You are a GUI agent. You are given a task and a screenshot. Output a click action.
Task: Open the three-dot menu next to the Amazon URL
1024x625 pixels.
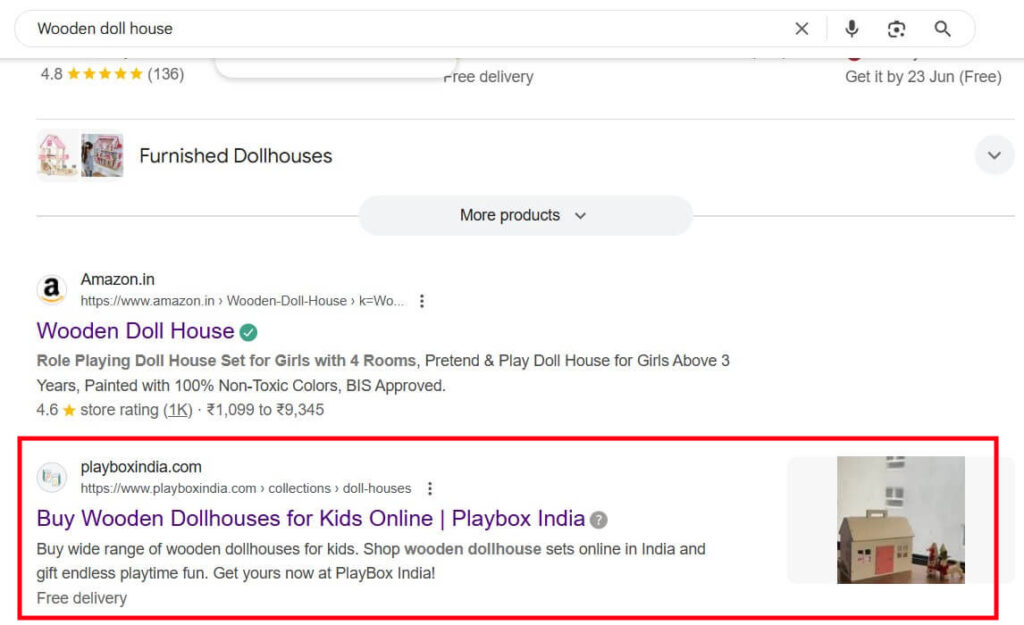422,301
